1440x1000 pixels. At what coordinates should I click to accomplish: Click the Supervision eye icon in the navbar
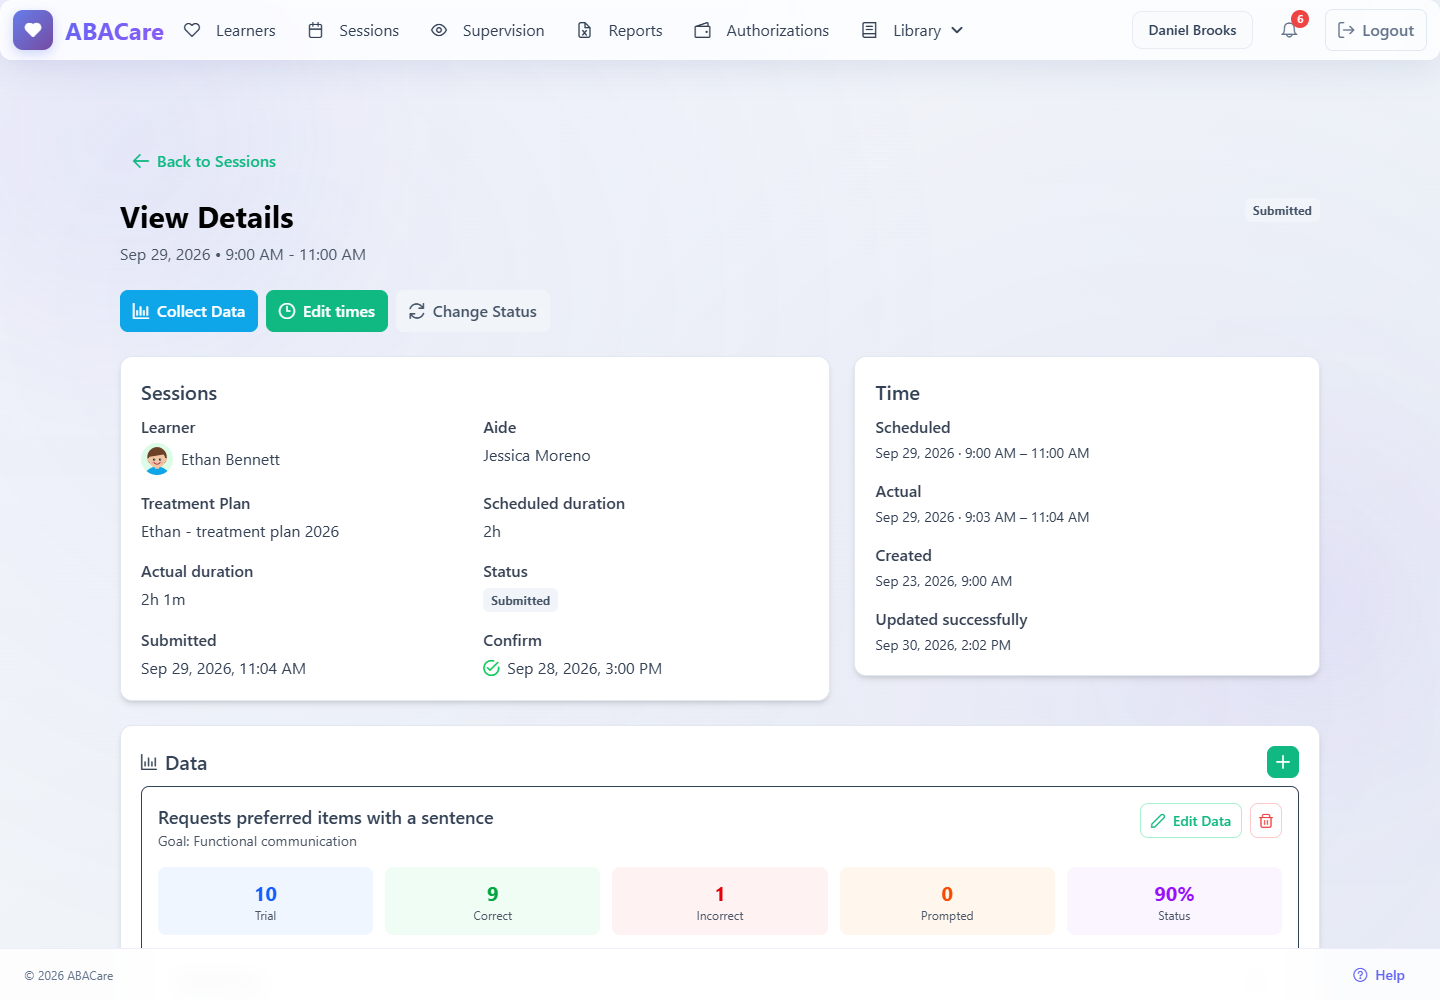[x=439, y=30]
